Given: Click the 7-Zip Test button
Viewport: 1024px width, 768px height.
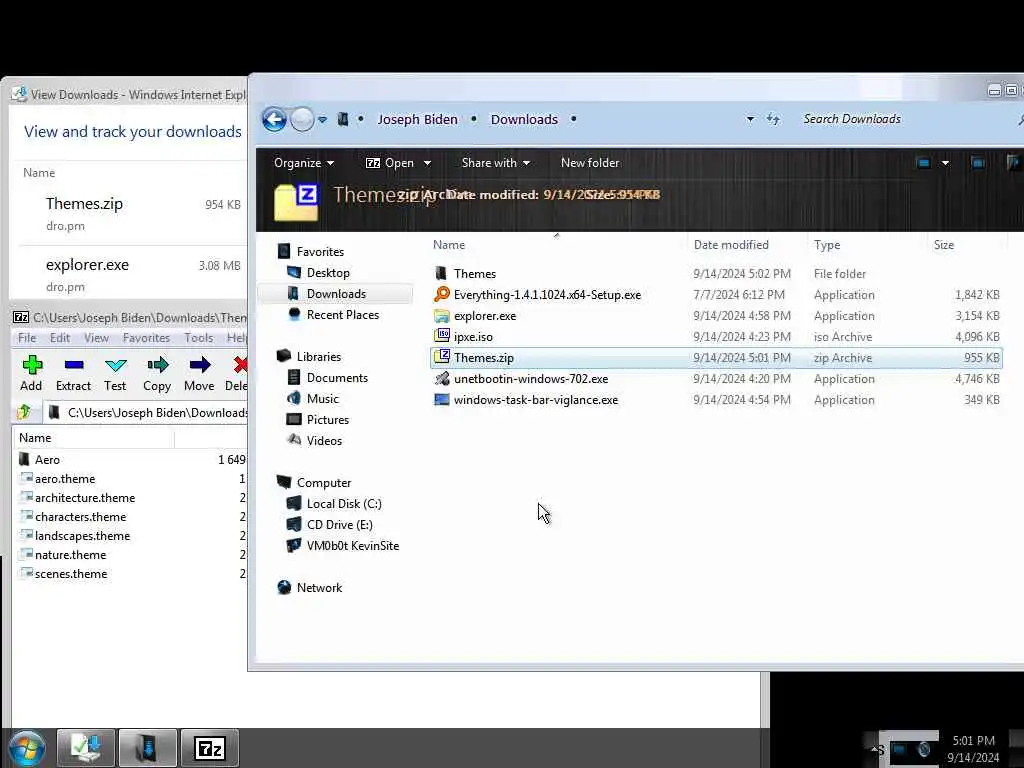Looking at the screenshot, I should coord(115,374).
